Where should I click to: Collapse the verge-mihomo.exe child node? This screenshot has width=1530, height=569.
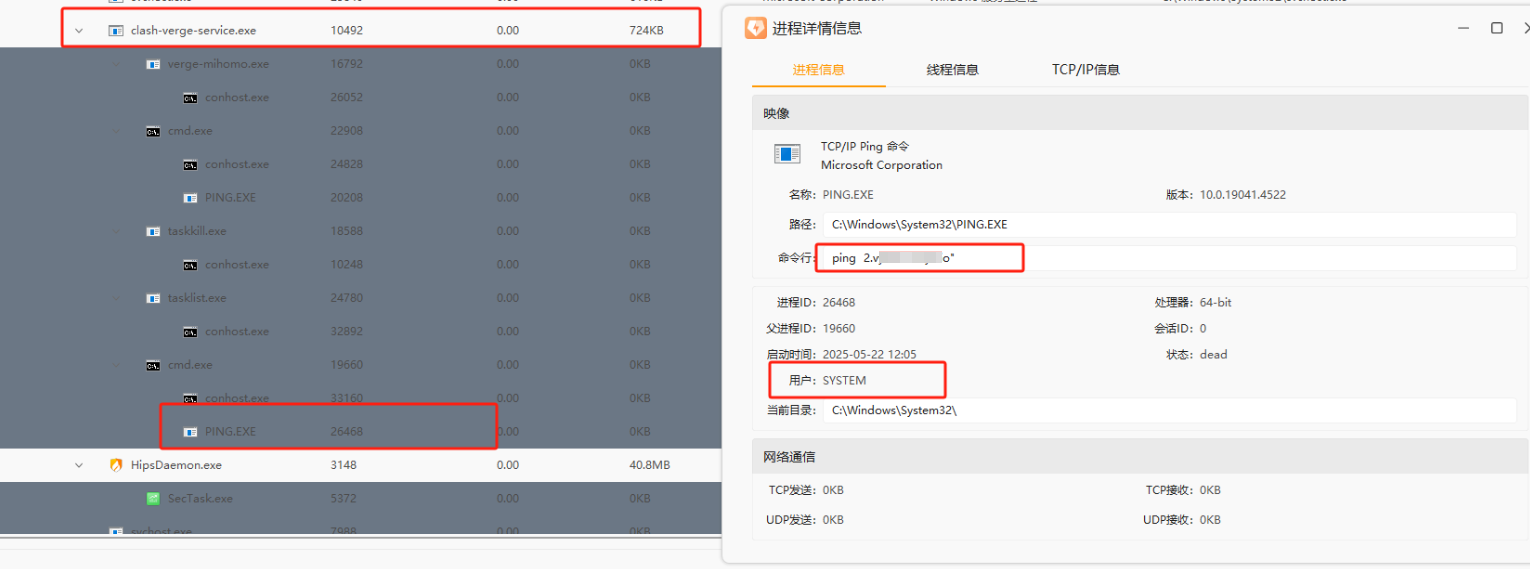[x=116, y=64]
